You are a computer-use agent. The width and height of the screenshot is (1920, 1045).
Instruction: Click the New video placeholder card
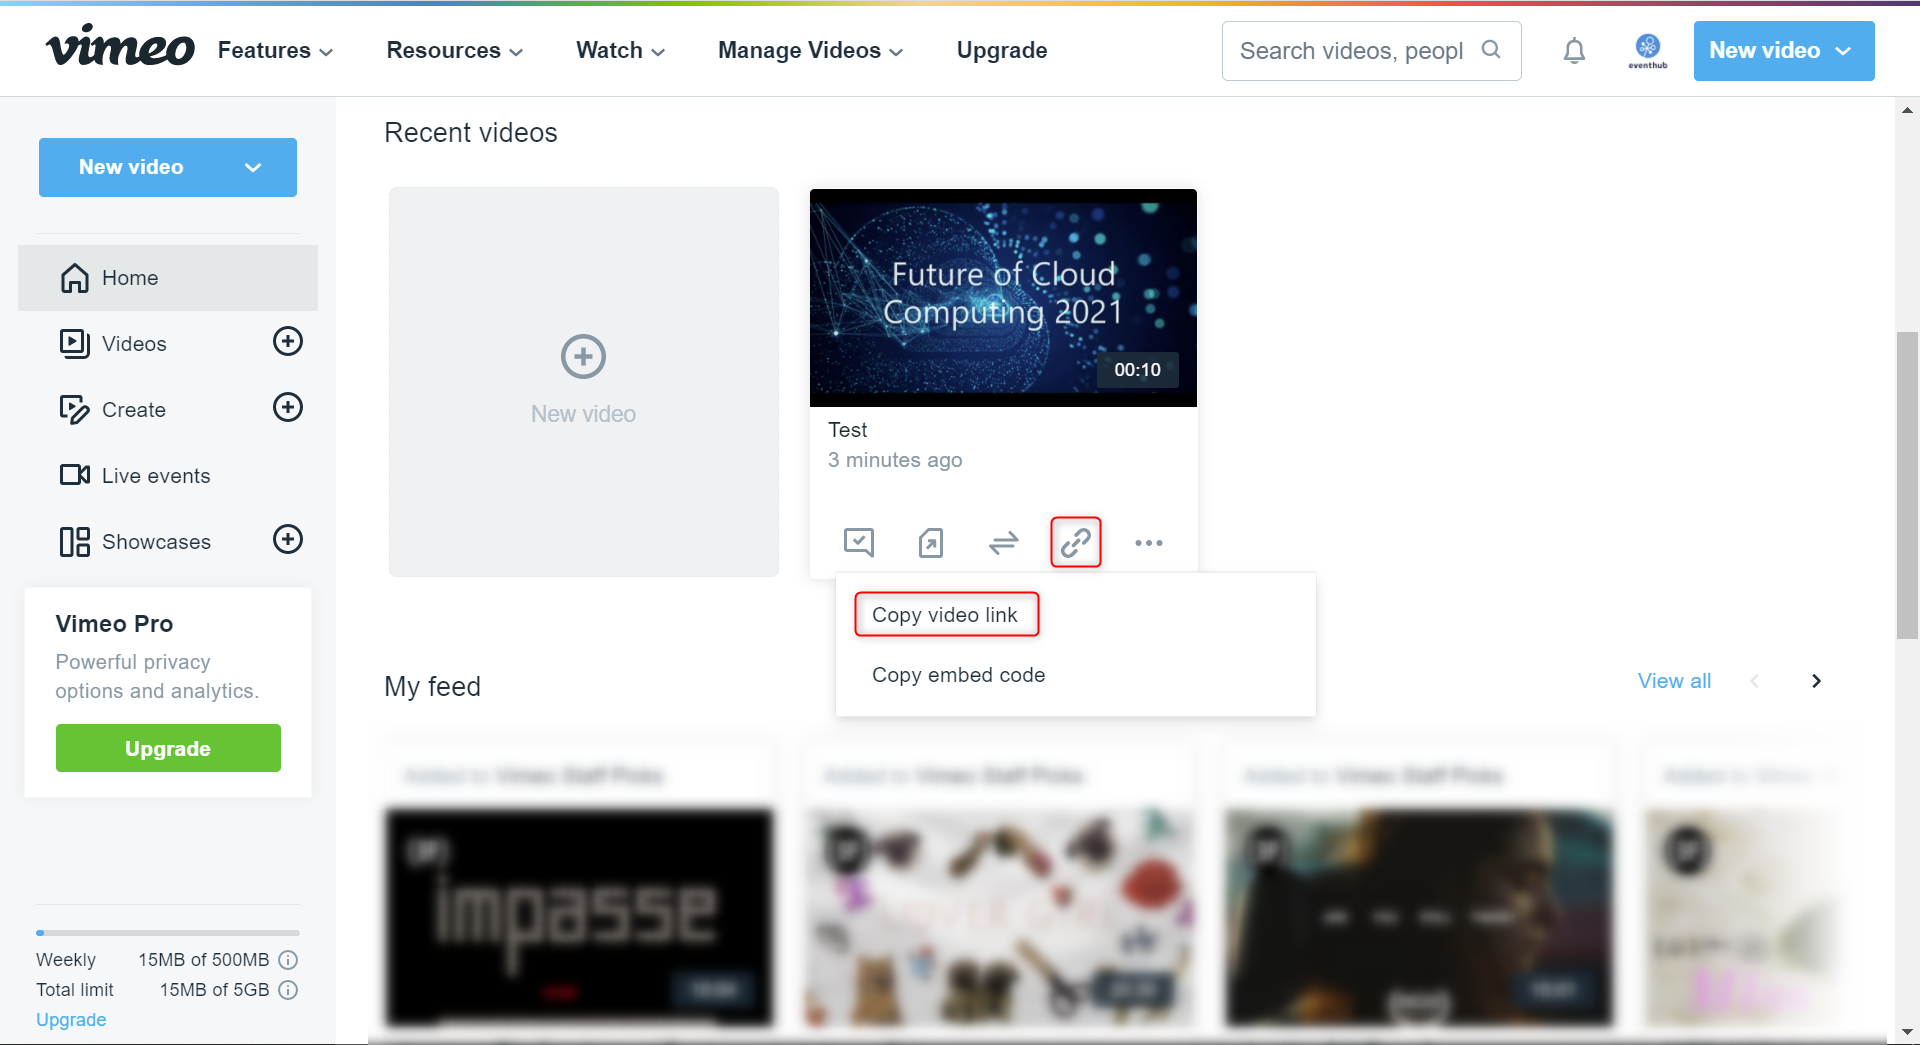click(x=584, y=382)
